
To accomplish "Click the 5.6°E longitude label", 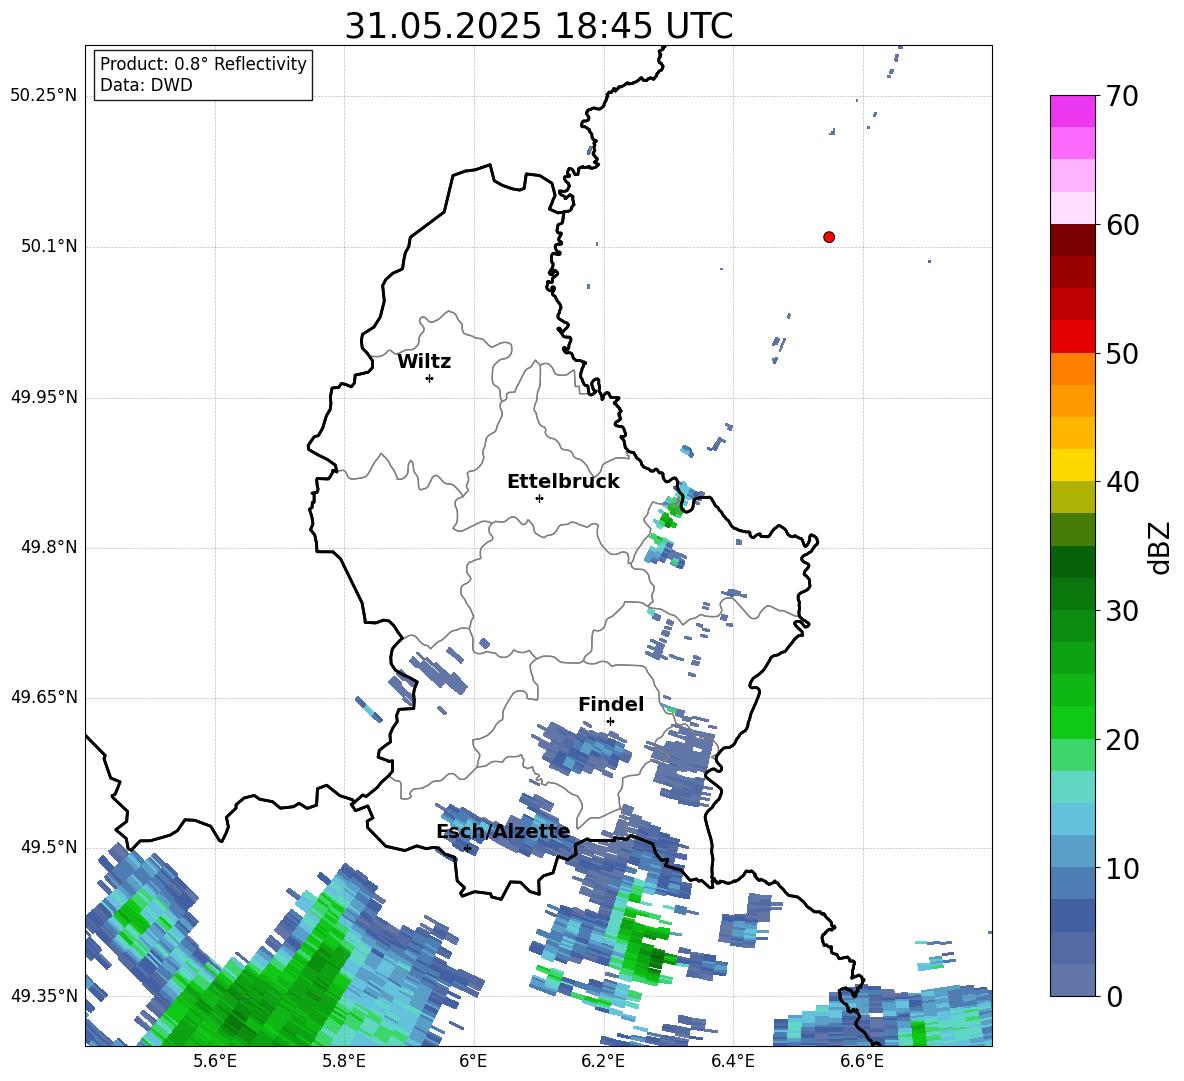I will [215, 1061].
